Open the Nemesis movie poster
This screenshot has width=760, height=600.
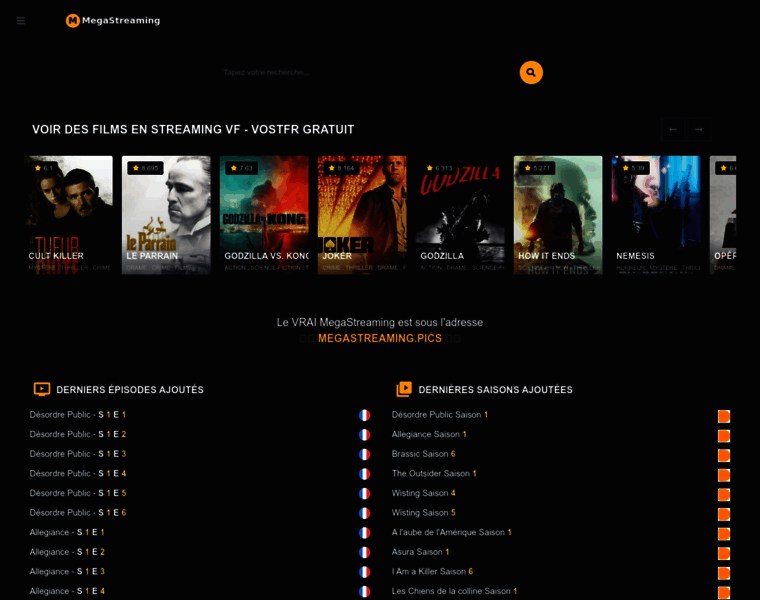(656, 215)
